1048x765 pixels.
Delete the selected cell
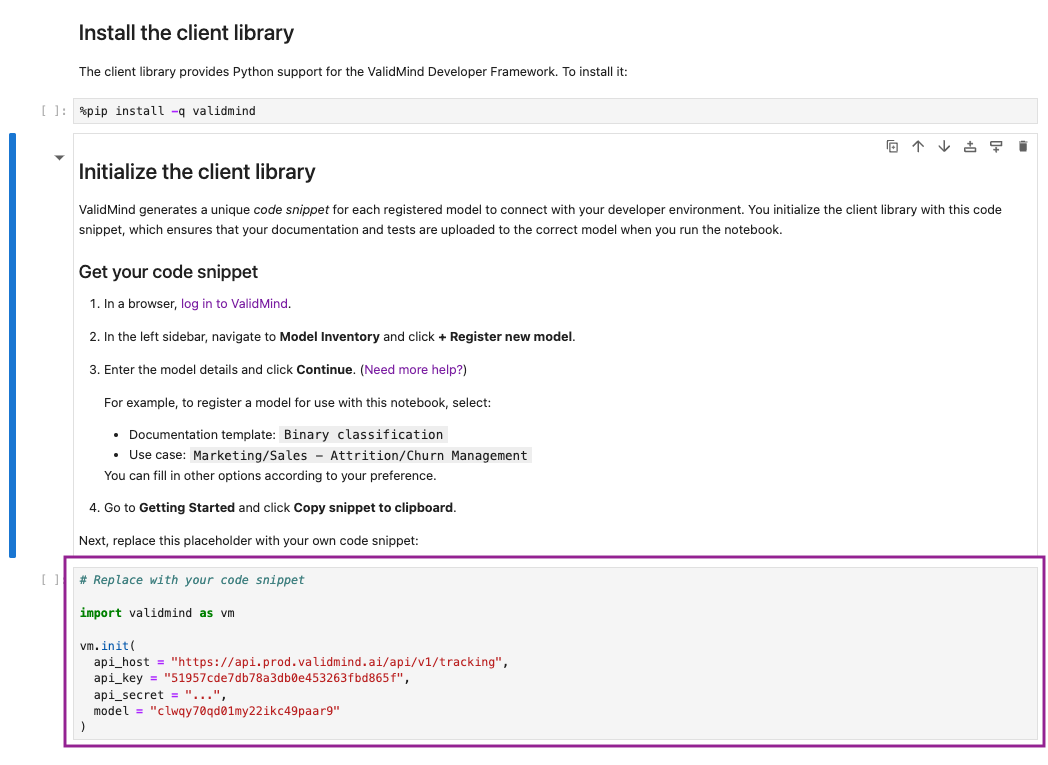(1022, 146)
